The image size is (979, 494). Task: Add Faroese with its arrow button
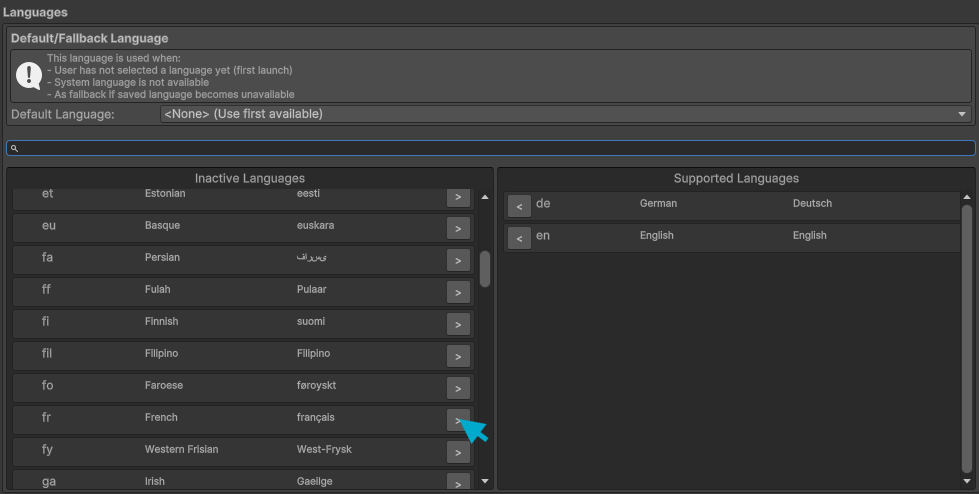click(458, 388)
